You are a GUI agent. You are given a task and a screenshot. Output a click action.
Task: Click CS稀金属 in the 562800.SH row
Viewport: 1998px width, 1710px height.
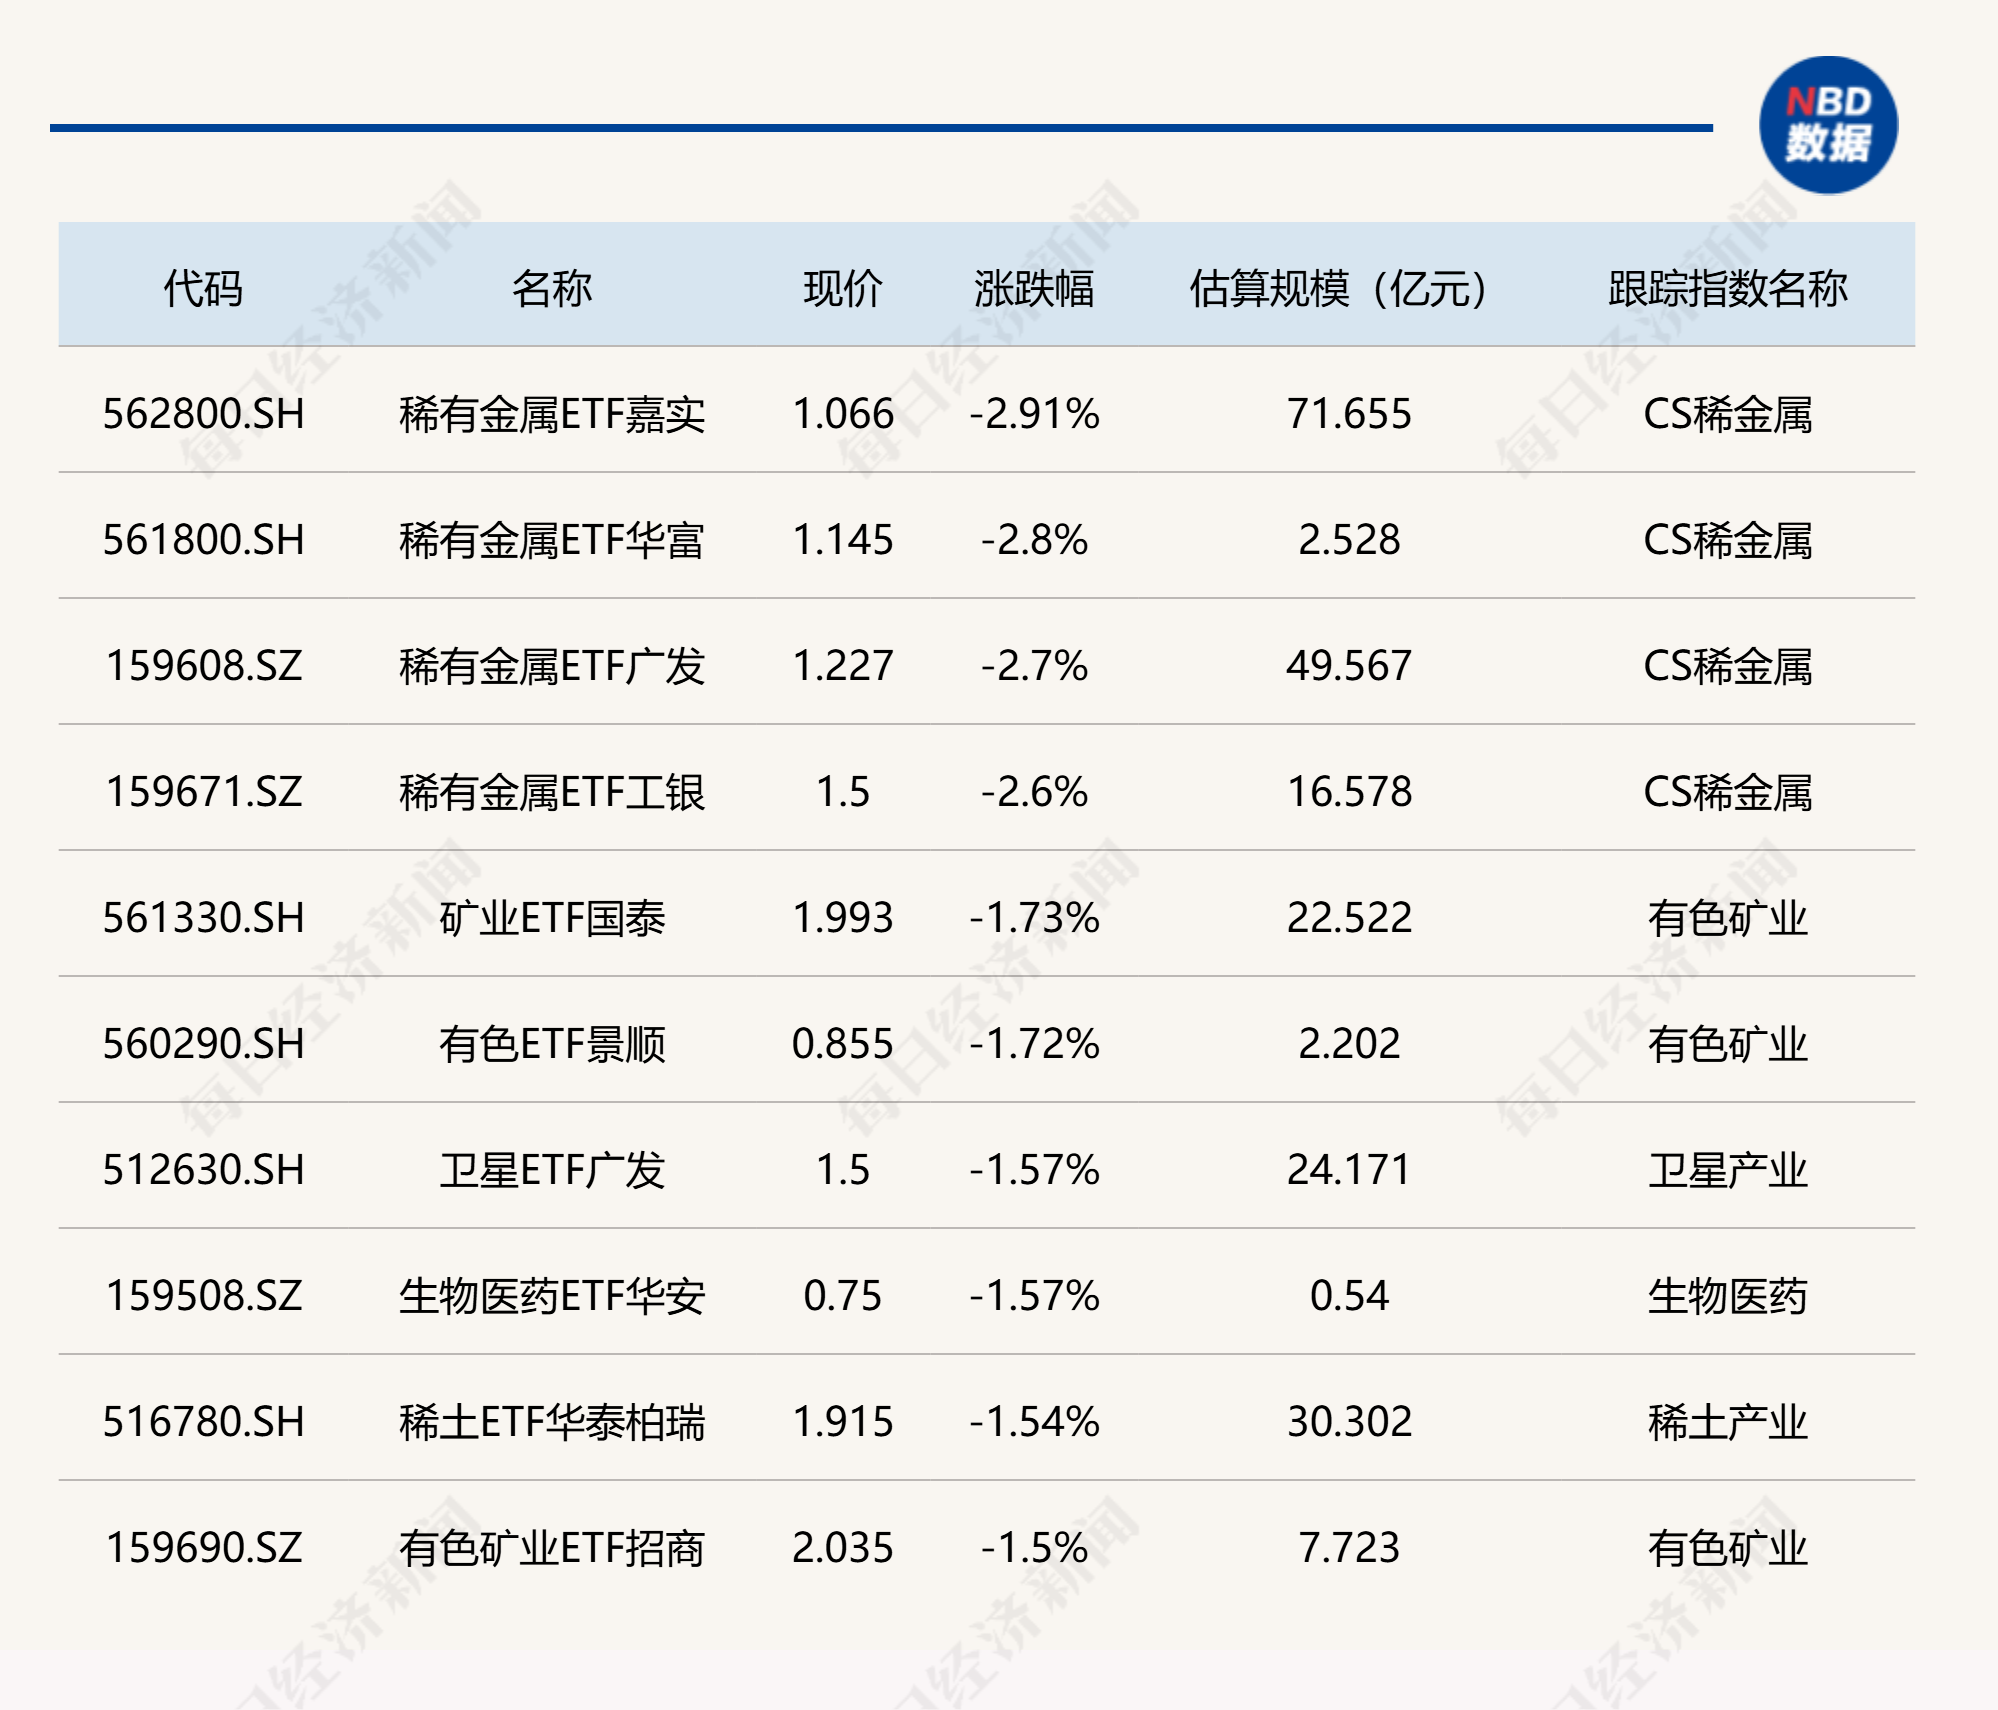click(x=1727, y=414)
